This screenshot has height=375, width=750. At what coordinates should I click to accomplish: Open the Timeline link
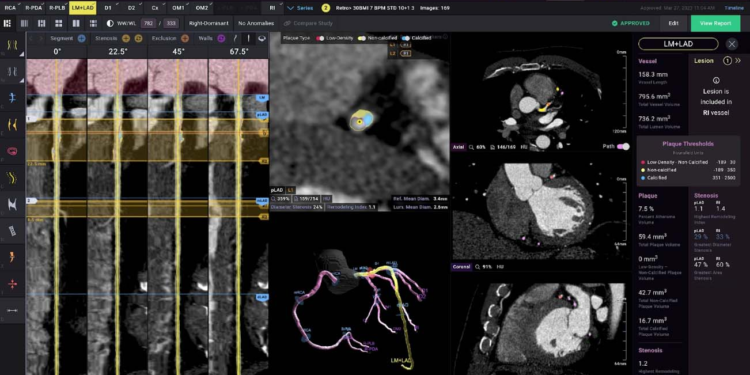click(734, 8)
